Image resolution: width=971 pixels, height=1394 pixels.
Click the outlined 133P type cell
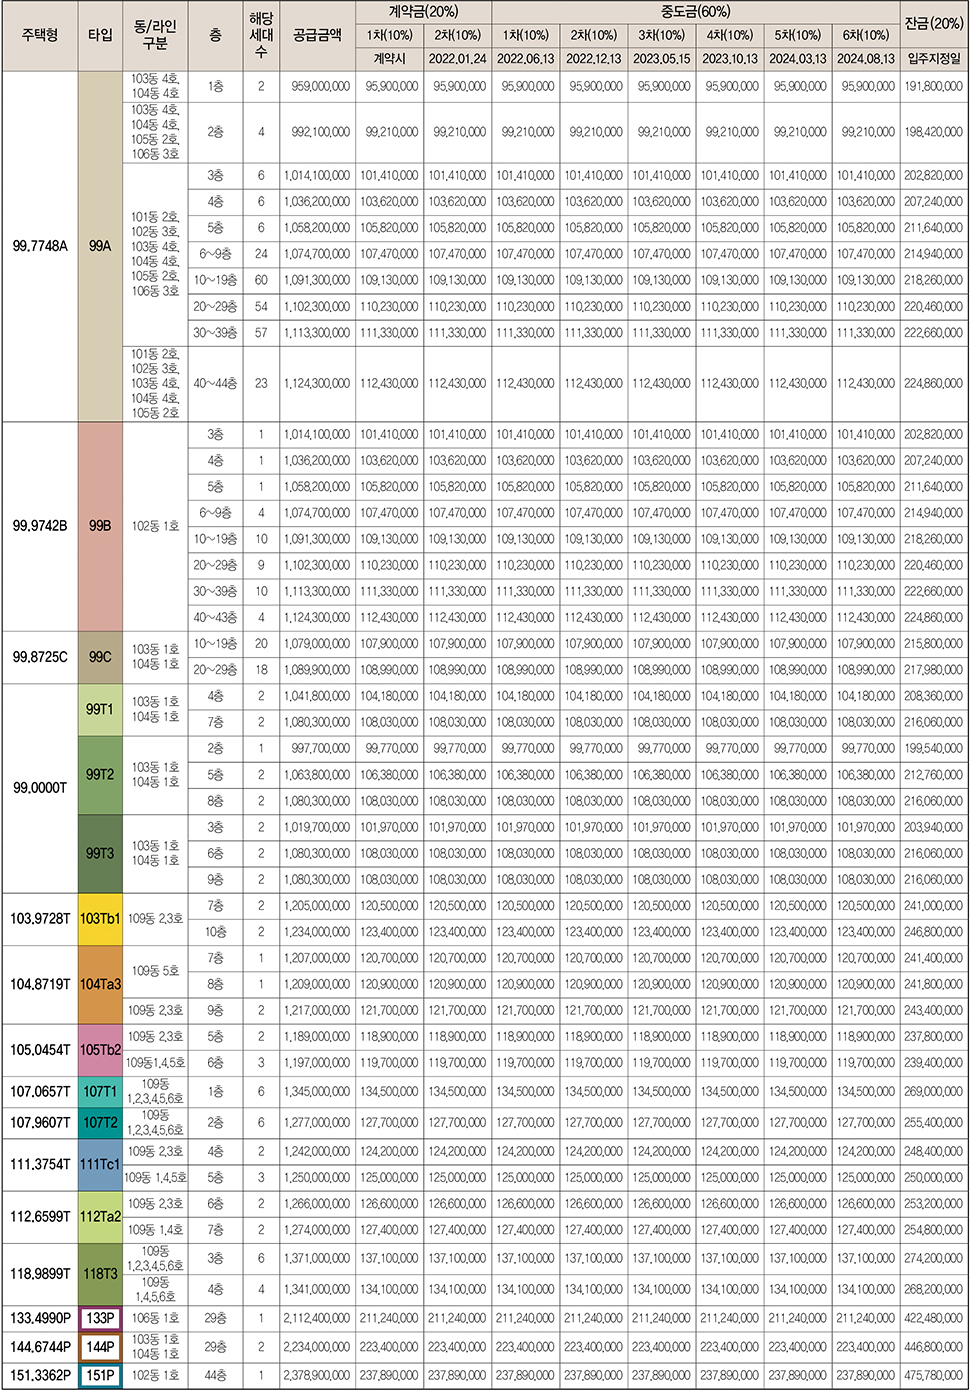coord(100,1319)
